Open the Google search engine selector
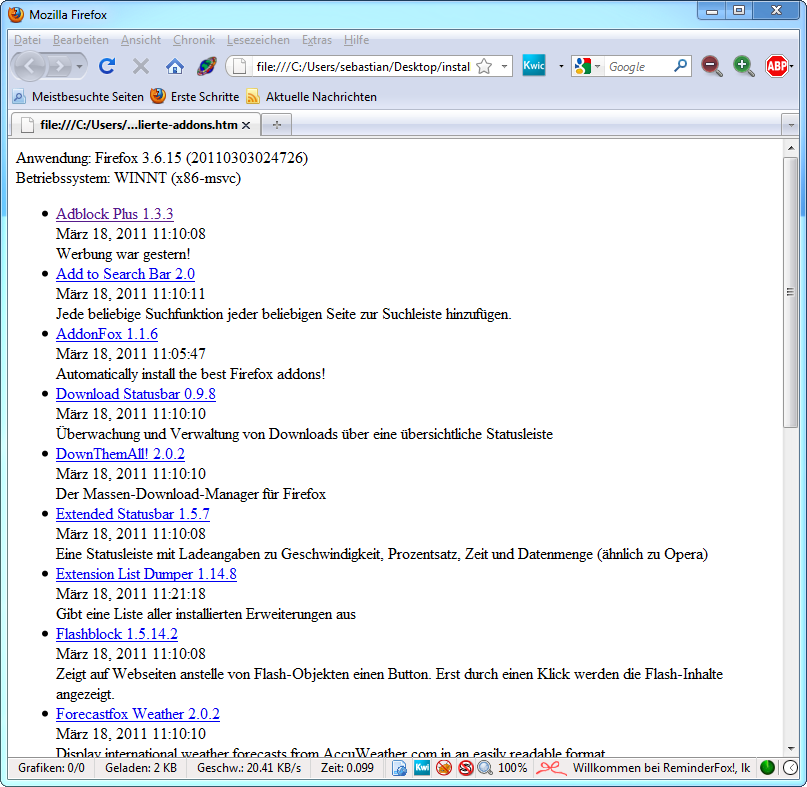Screen dimensions: 807x787 (588, 66)
